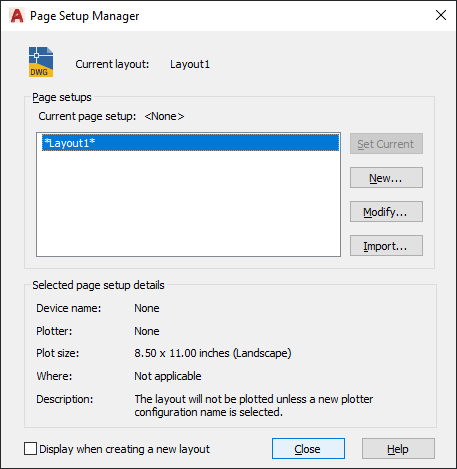Open Modify for the selected page setup
Screen dimensions: 457x469
click(x=386, y=212)
